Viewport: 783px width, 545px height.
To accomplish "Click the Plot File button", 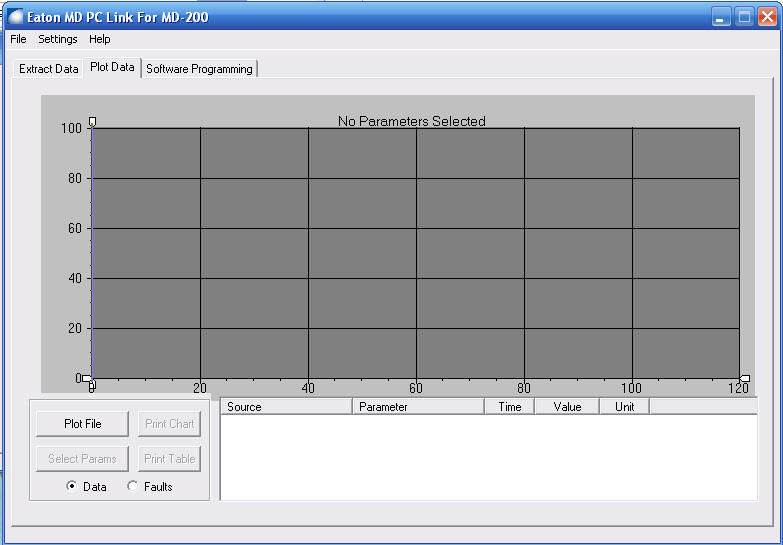I will point(82,424).
